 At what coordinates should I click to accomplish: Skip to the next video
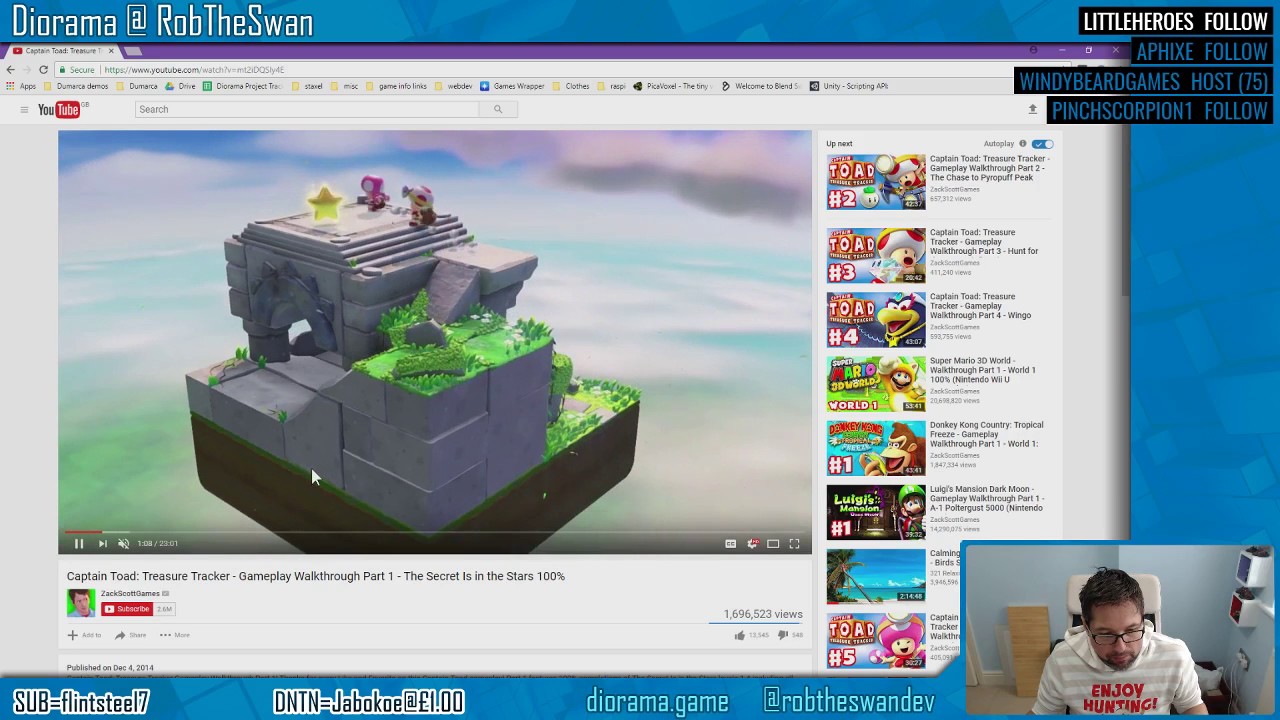coord(102,543)
